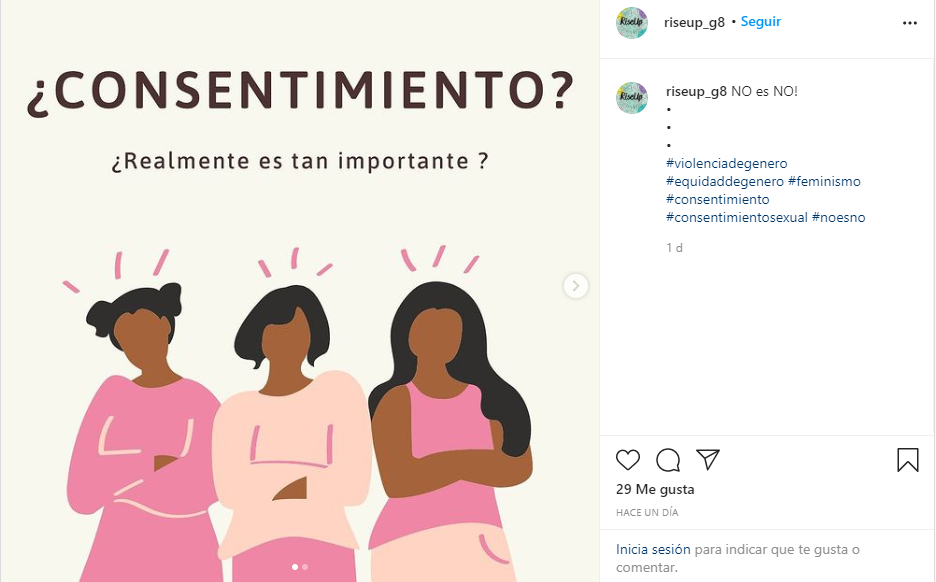
Task: Open the #equidaddegenero hashtag
Action: tap(725, 181)
